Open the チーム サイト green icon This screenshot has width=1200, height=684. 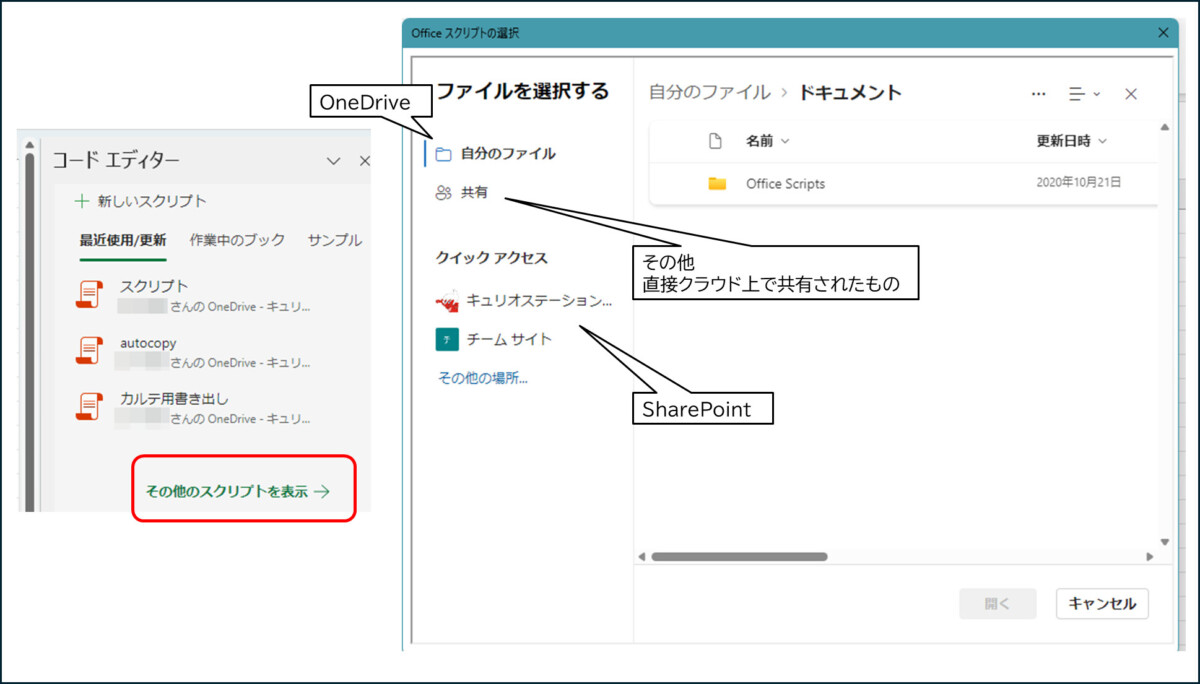point(447,339)
